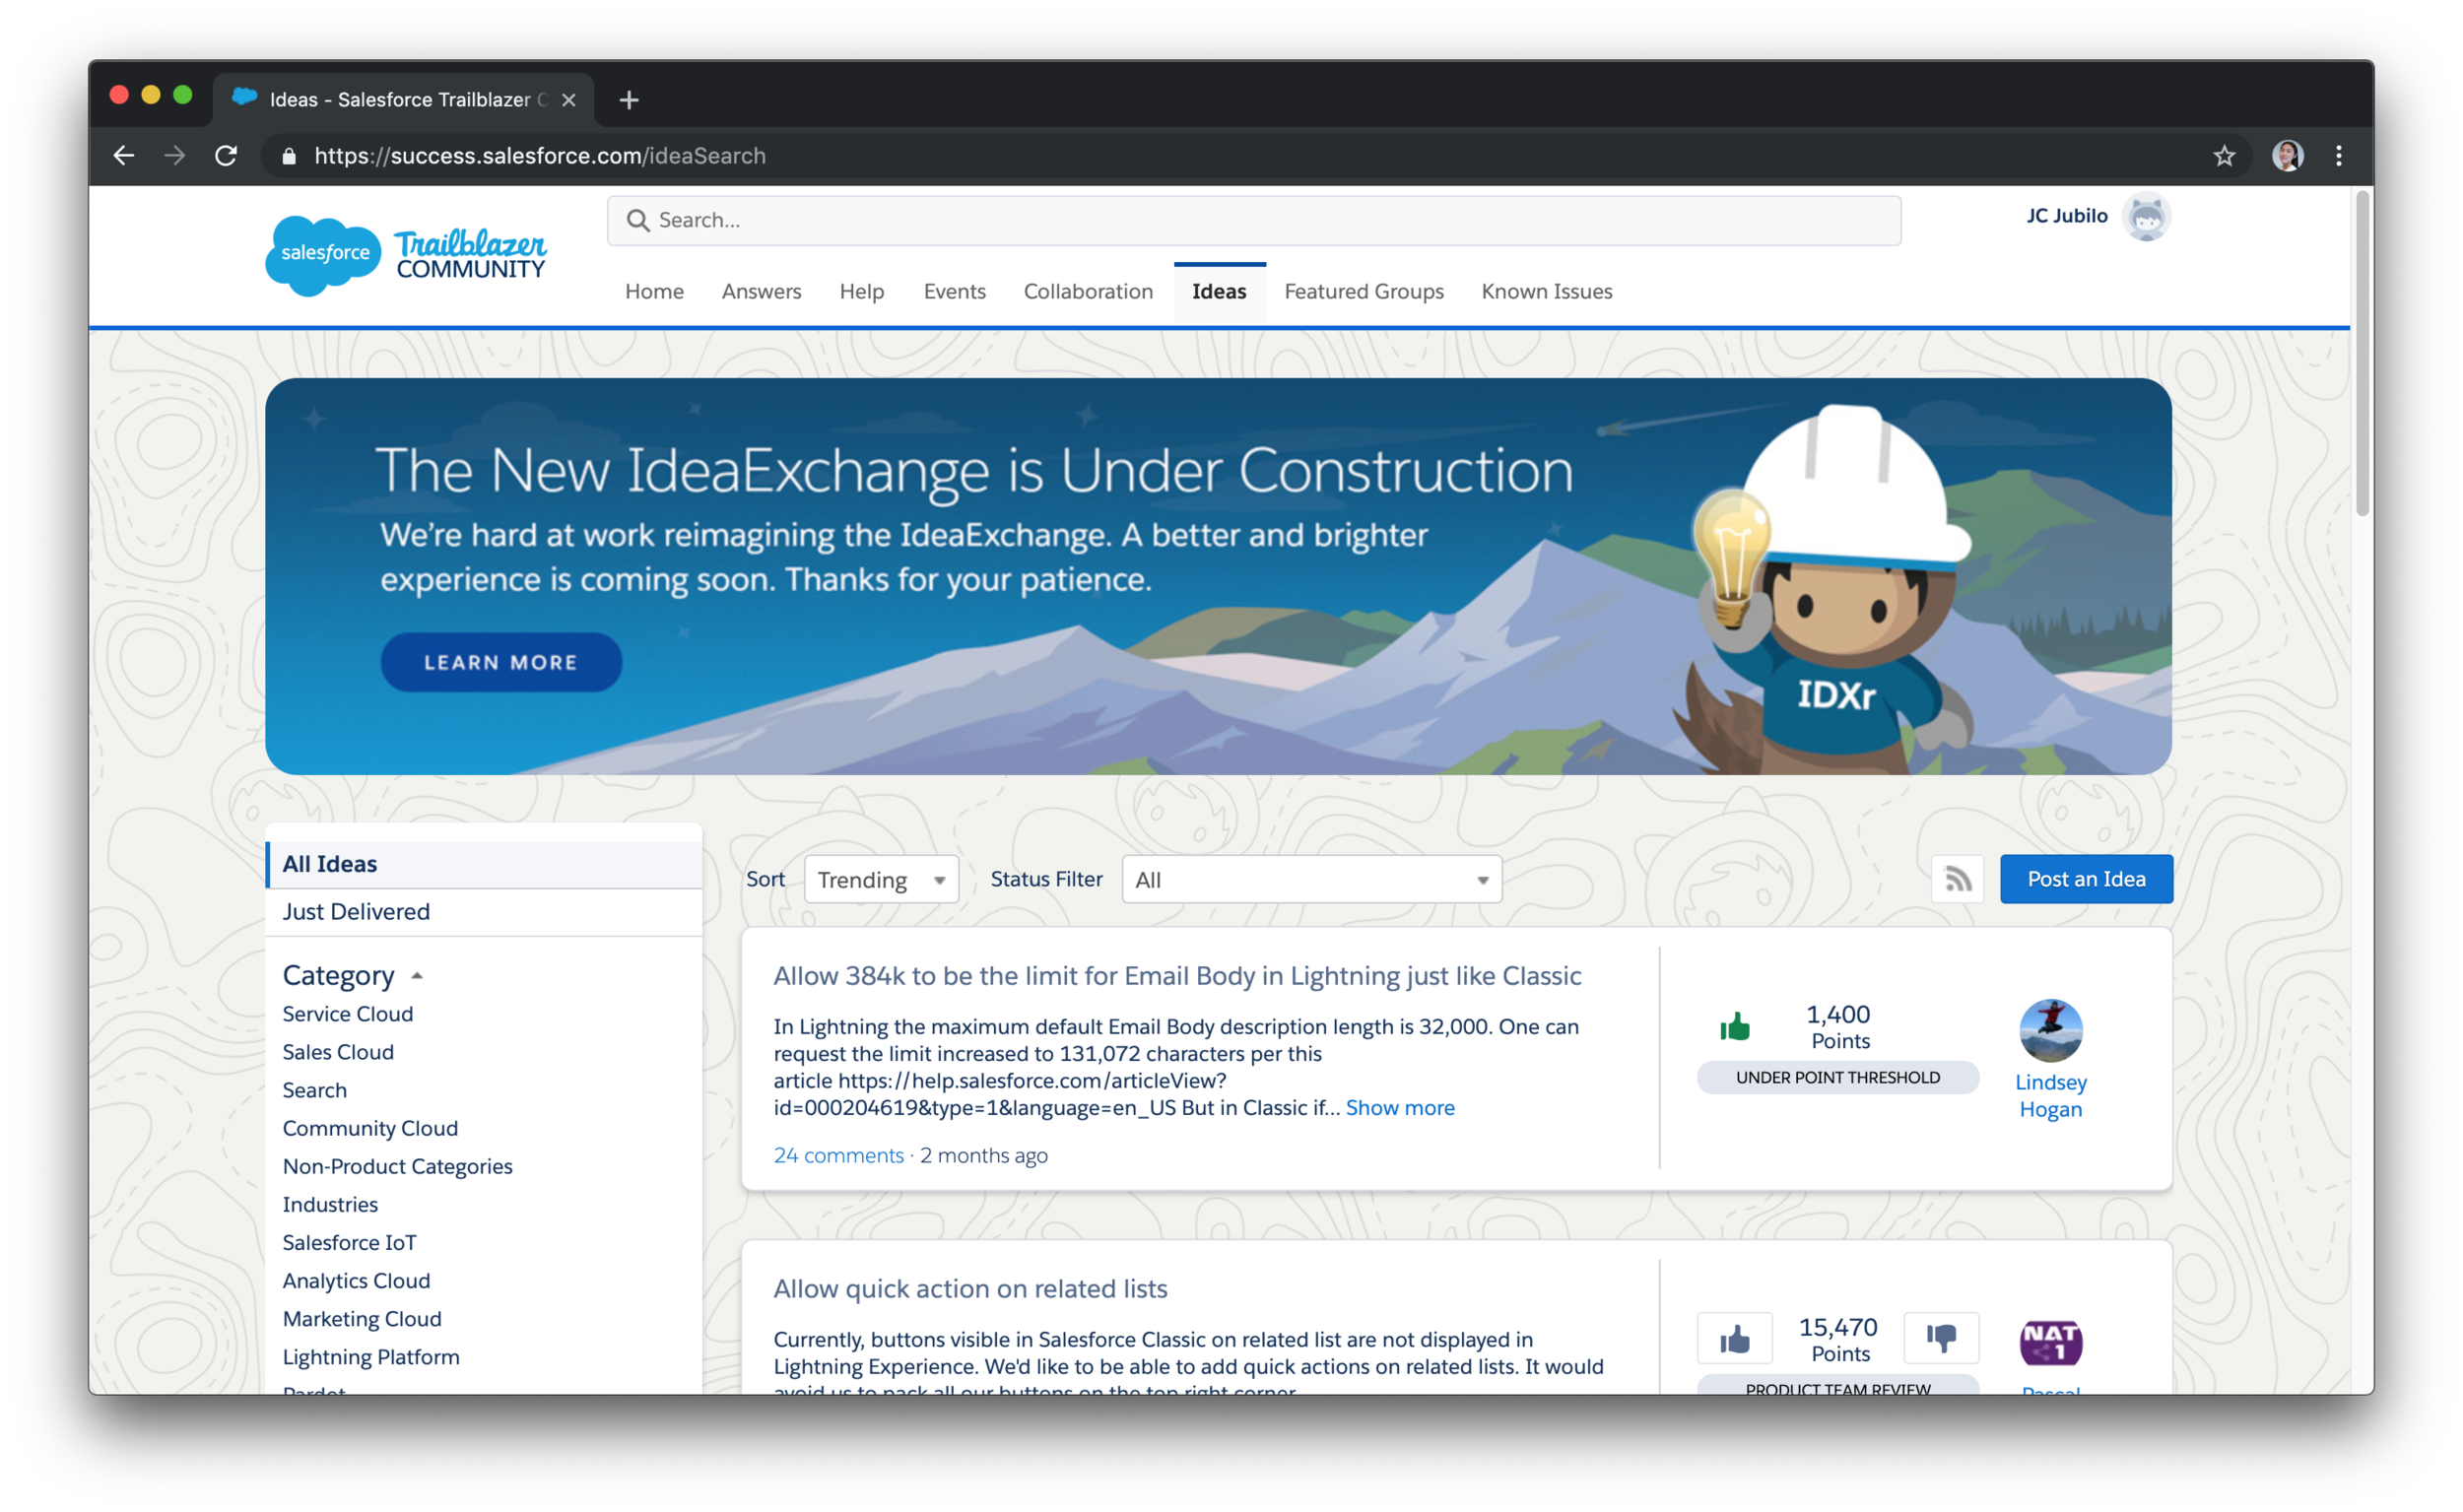Viewport: 2463px width, 1512px height.
Task: Downvote the quick action on related lists idea
Action: tap(1941, 1338)
